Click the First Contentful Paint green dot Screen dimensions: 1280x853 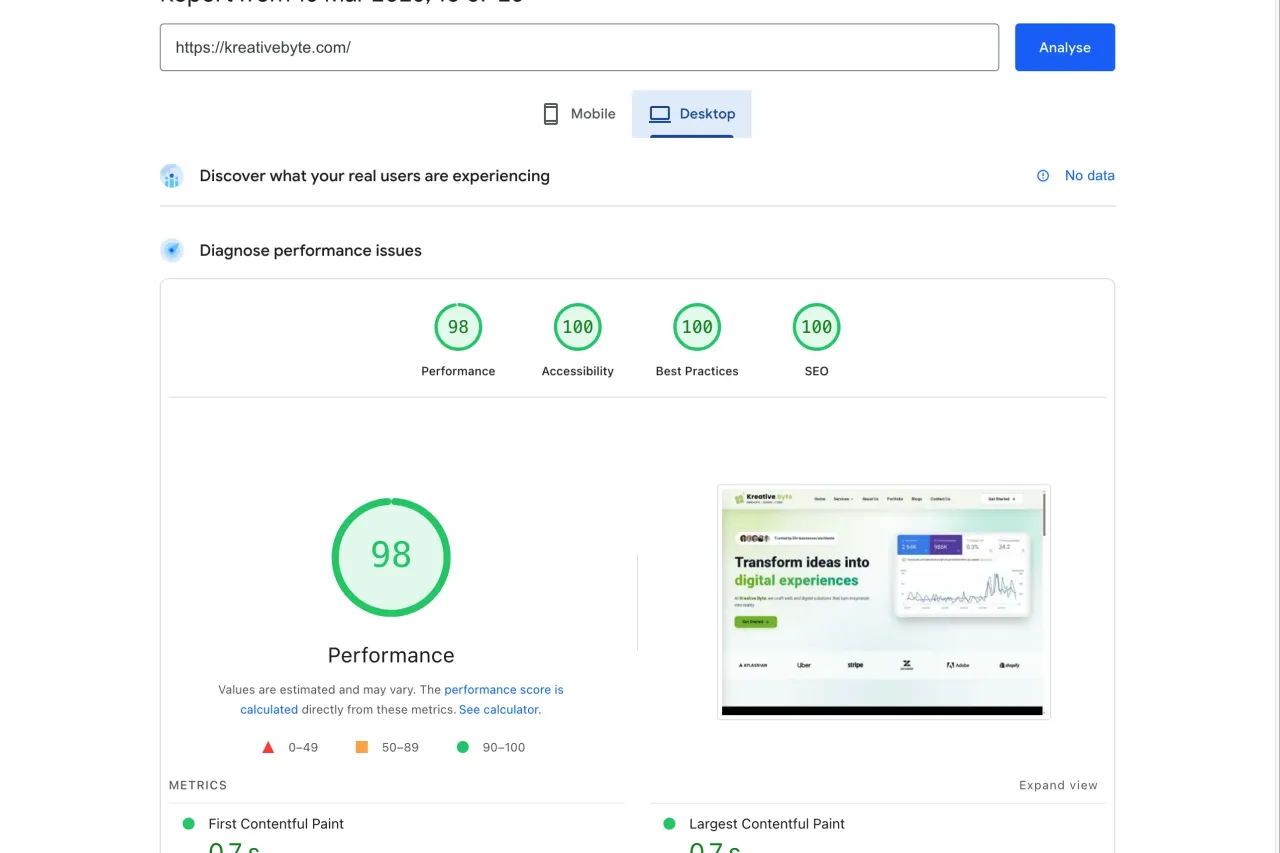(188, 824)
